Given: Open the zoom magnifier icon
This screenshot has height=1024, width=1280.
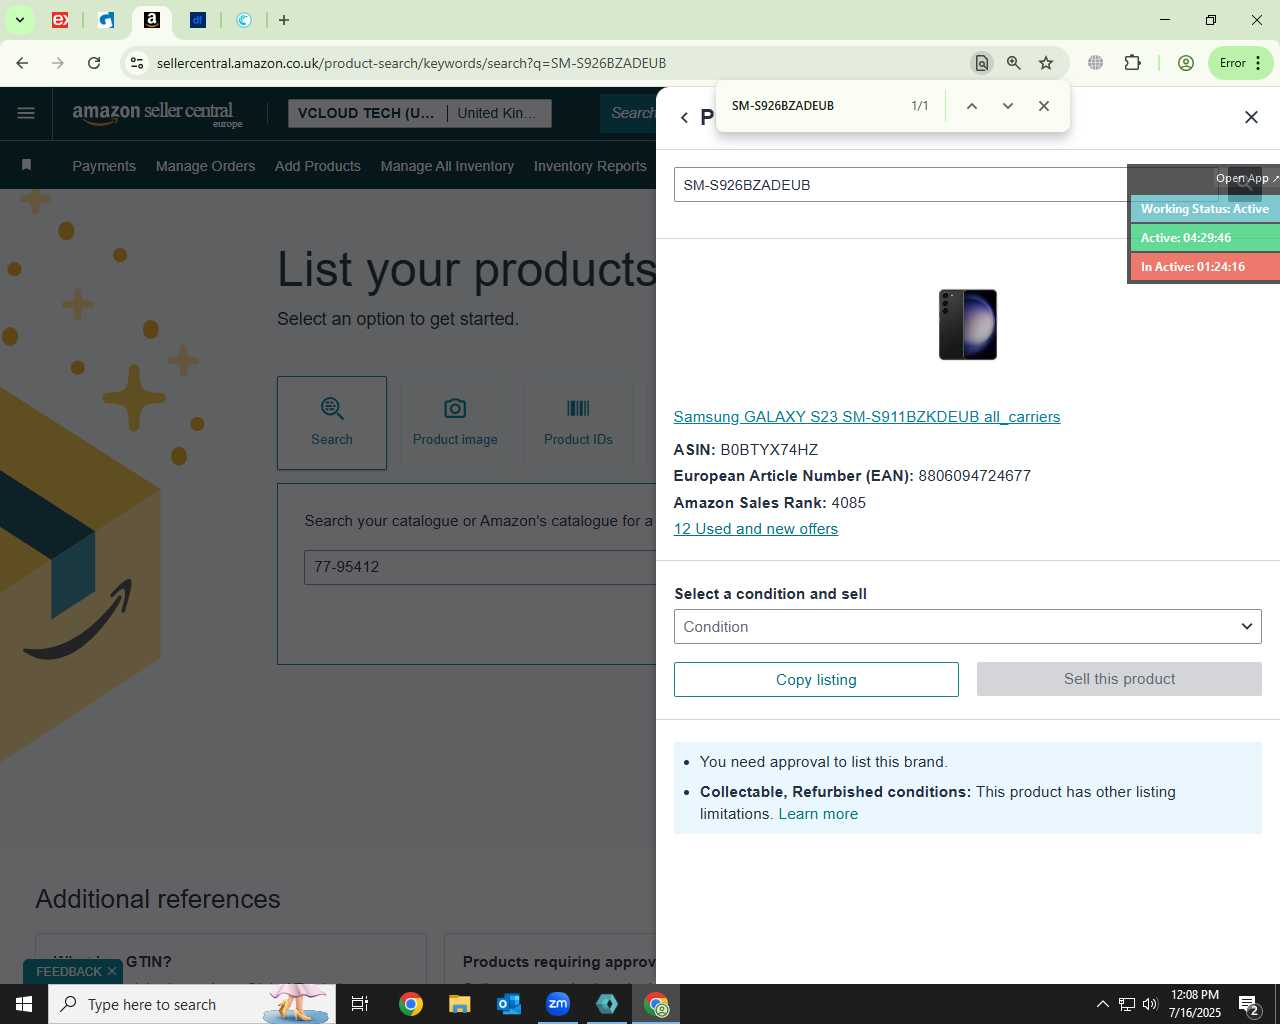Looking at the screenshot, I should pyautogui.click(x=1014, y=63).
